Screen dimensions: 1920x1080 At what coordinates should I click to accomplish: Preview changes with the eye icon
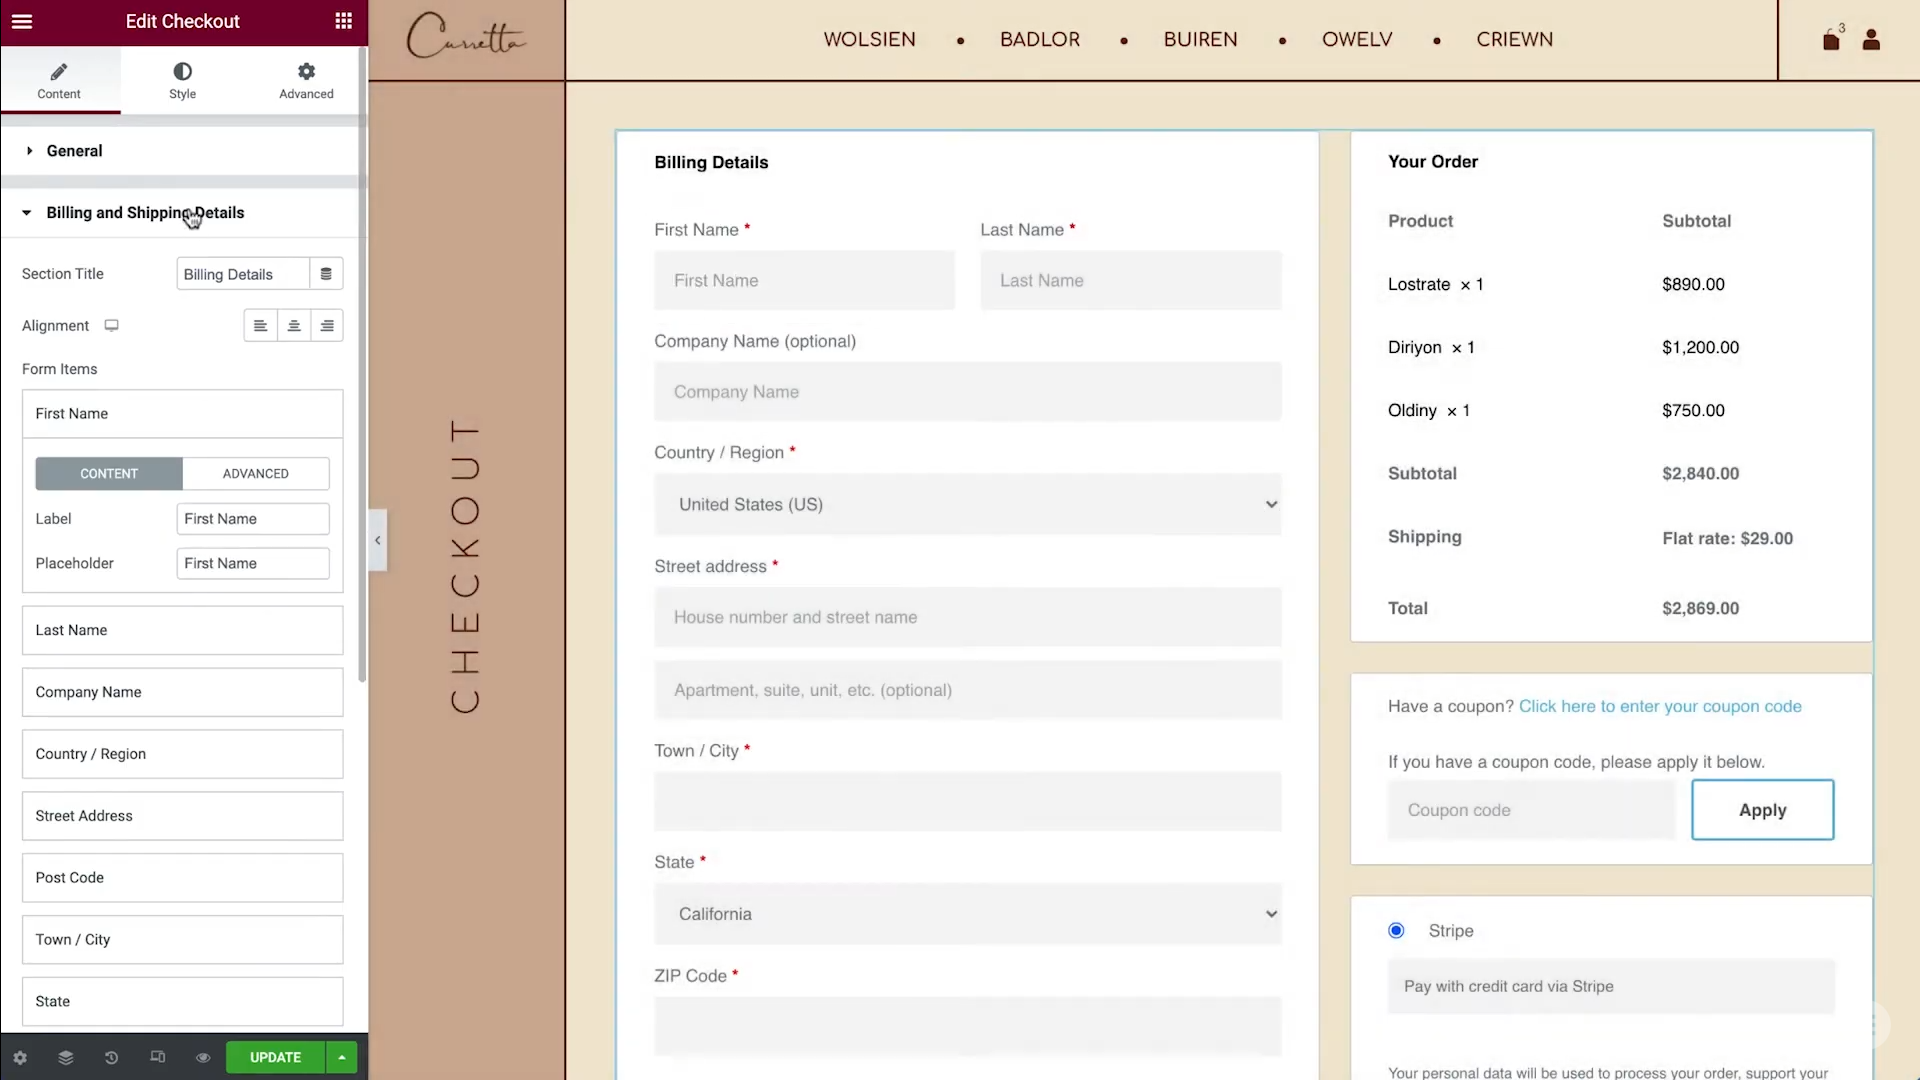coord(203,1057)
